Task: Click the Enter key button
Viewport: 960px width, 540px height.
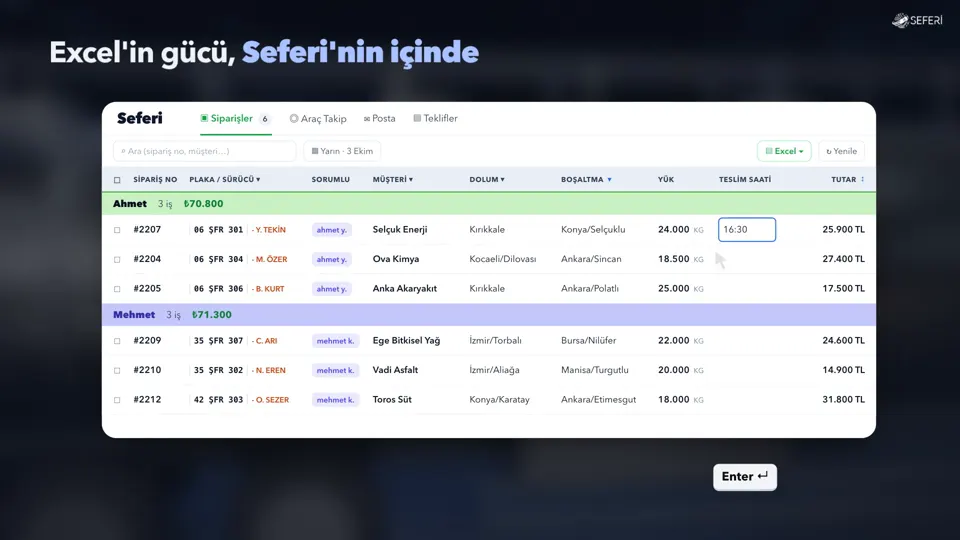Action: 744,477
